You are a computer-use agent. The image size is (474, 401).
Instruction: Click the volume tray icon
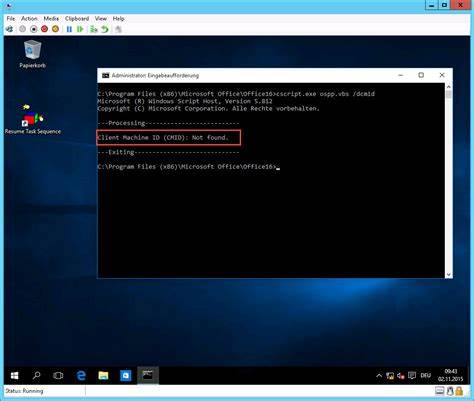401,376
